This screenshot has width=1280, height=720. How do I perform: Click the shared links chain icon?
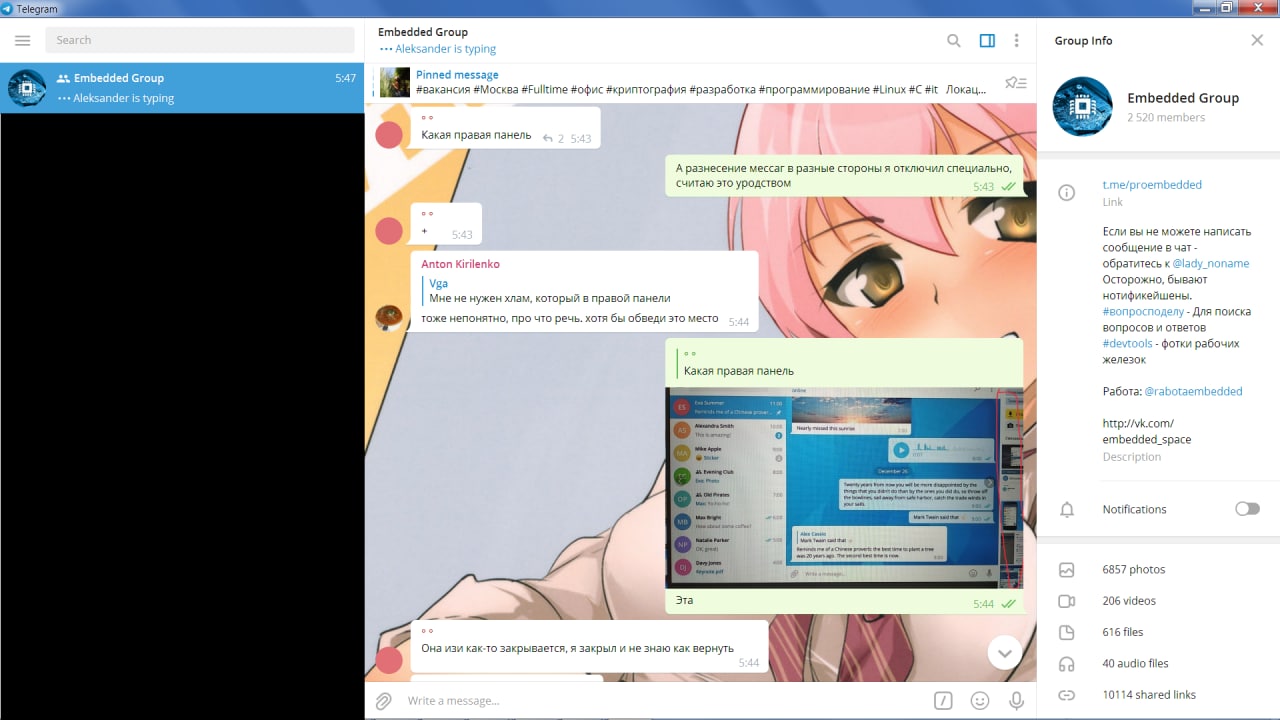(x=1067, y=695)
